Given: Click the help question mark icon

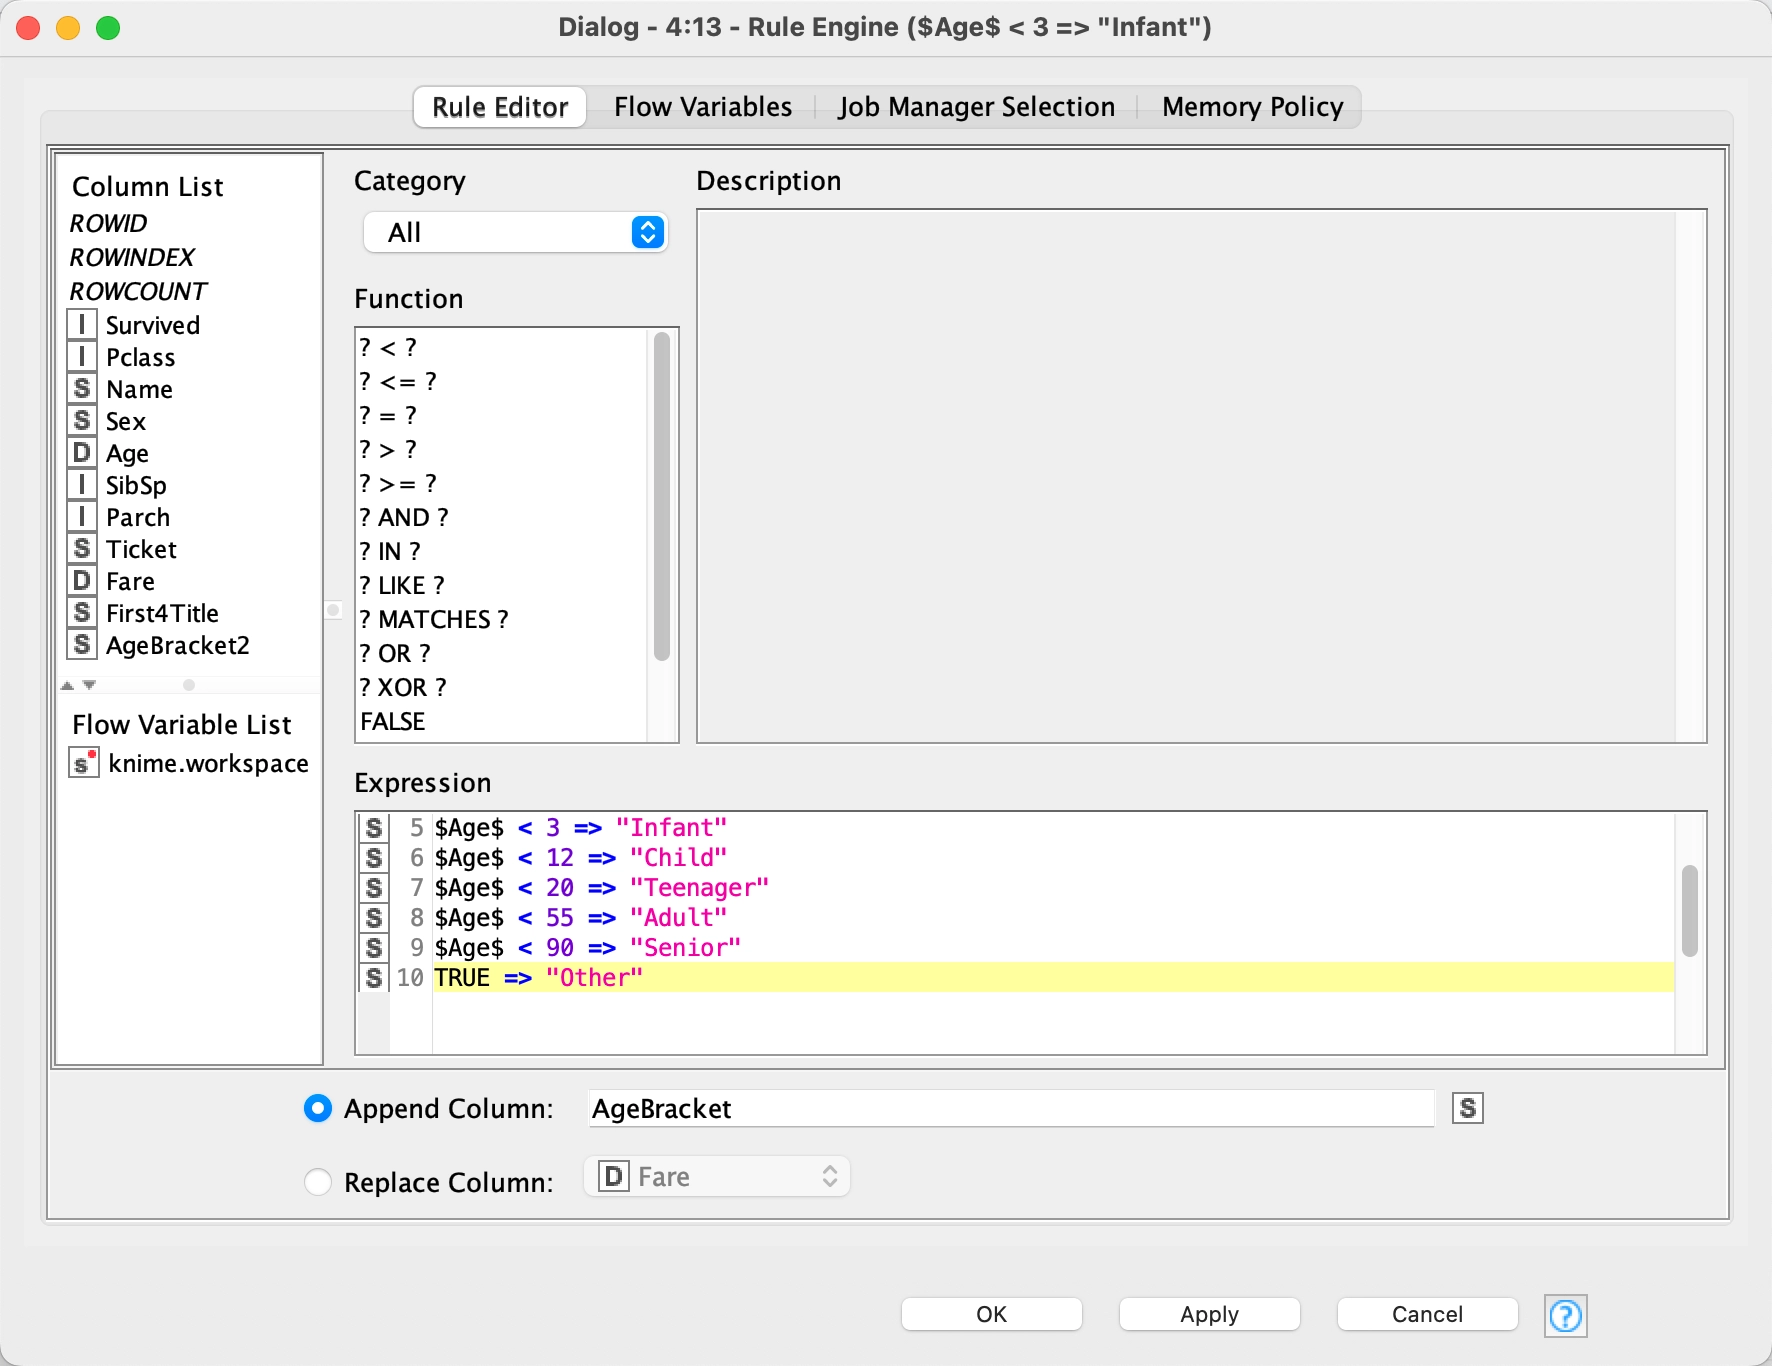Looking at the screenshot, I should click(x=1565, y=1315).
